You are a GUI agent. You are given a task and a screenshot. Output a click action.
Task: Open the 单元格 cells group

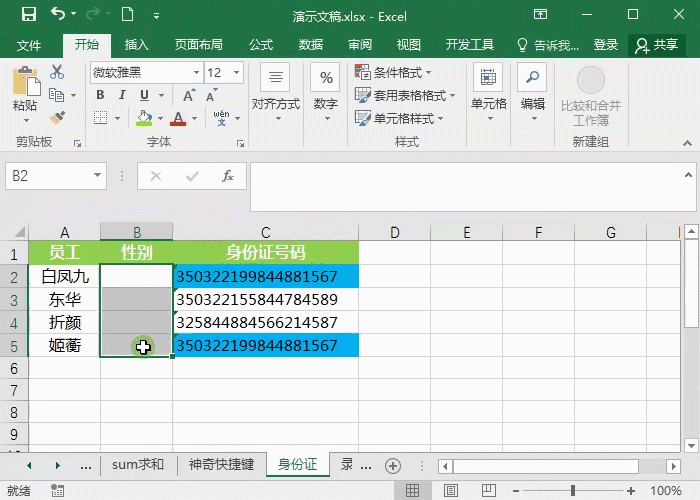[x=488, y=93]
